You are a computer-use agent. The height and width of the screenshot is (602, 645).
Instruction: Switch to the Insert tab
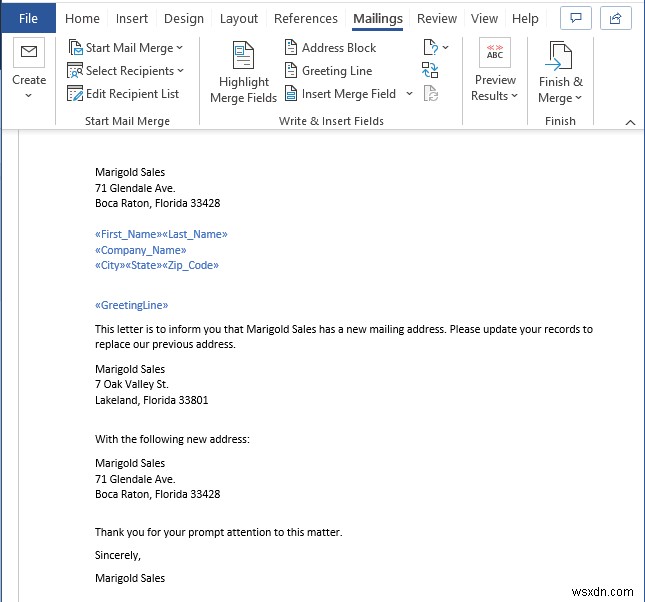tap(132, 19)
